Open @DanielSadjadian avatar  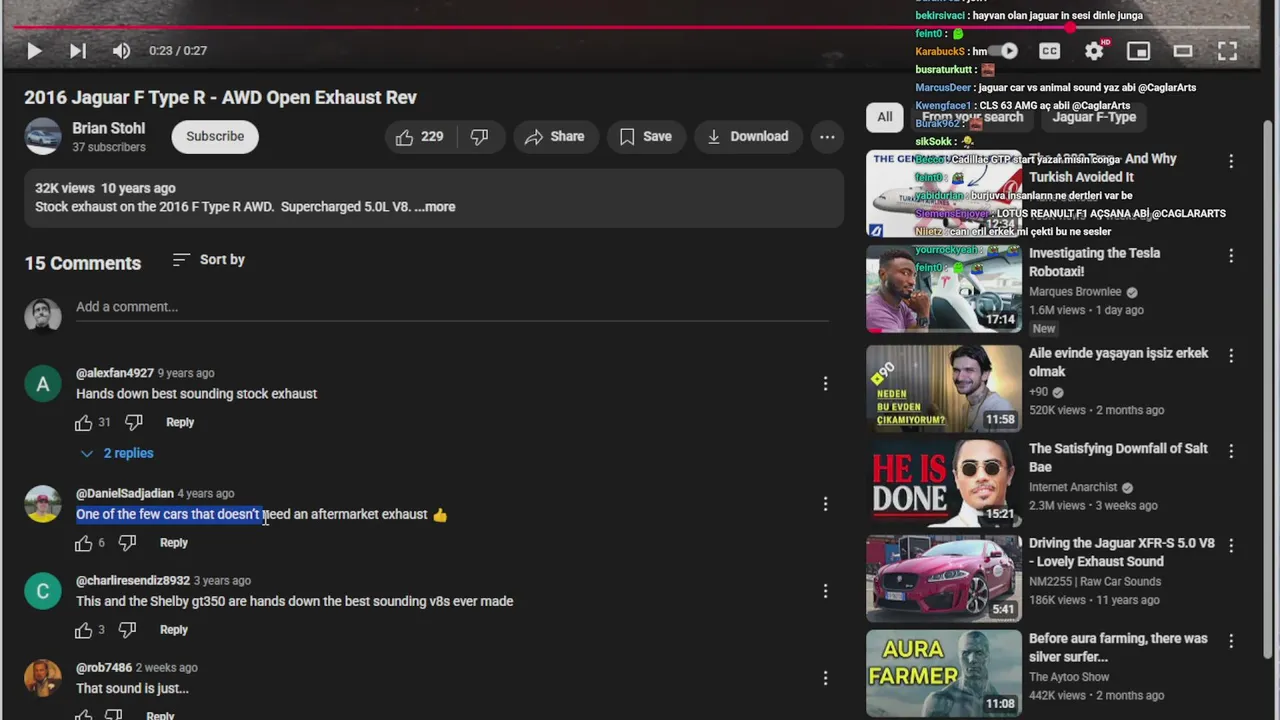coord(43,504)
